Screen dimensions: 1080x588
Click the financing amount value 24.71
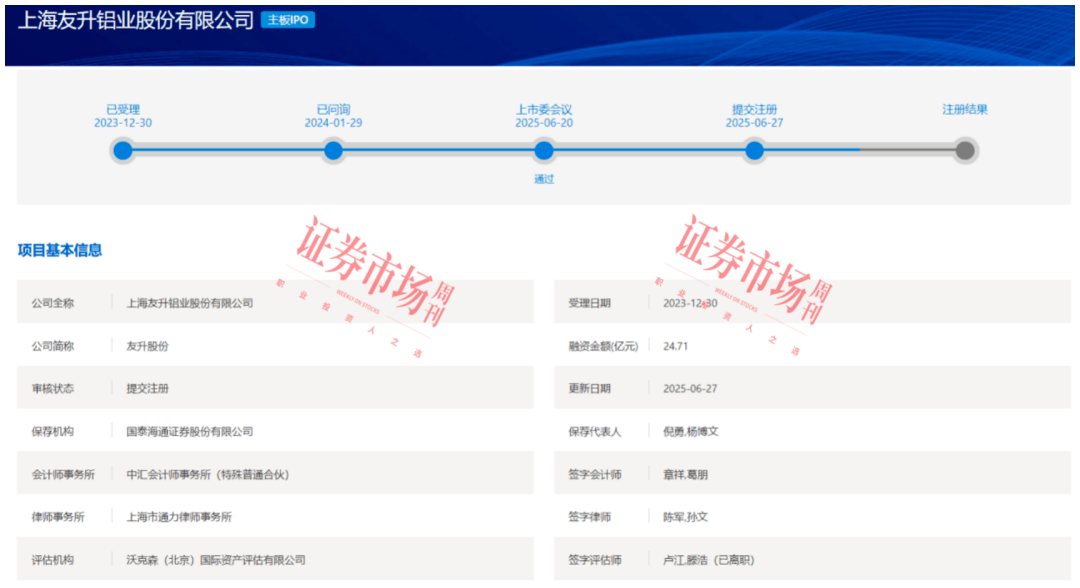(x=676, y=346)
